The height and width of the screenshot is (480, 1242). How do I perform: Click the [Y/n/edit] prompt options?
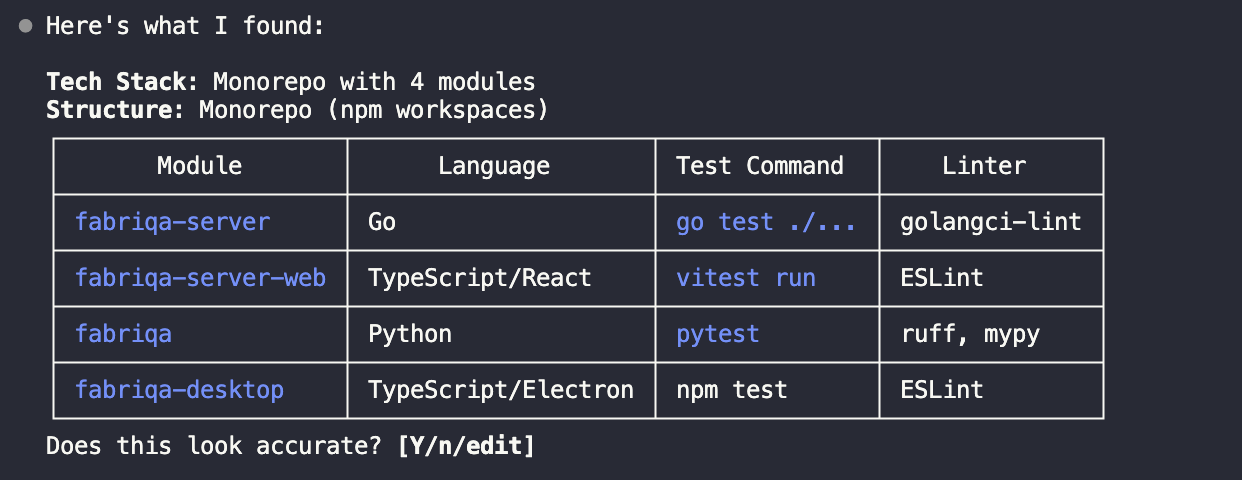(466, 445)
